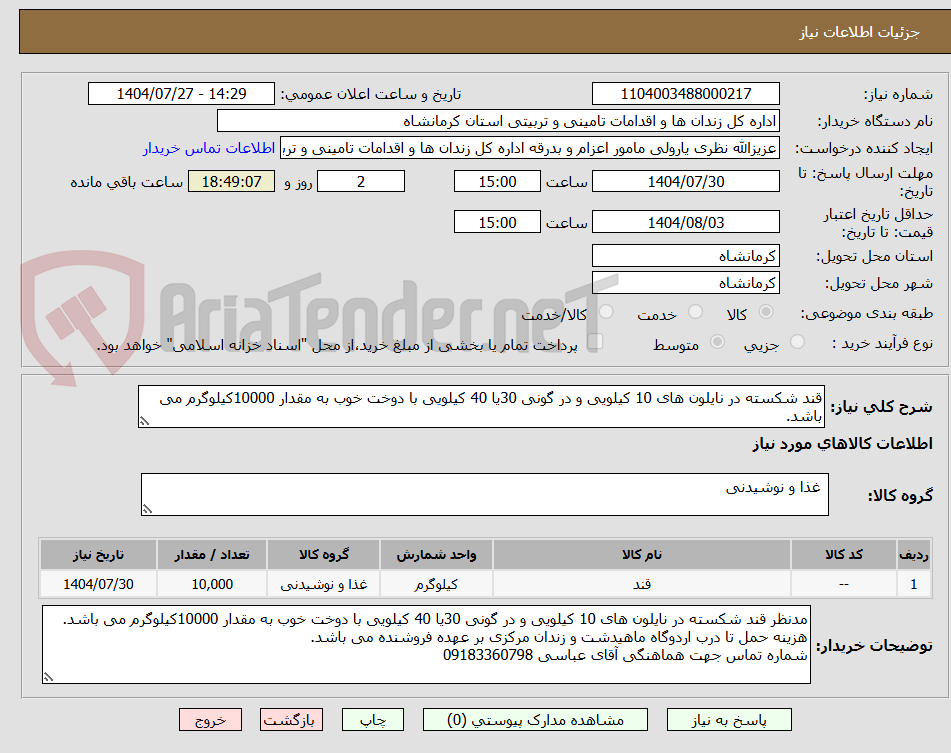Click the گروه کالا text area غذا و نوشیدنی
Viewport: 951px width, 753px height.
point(485,495)
